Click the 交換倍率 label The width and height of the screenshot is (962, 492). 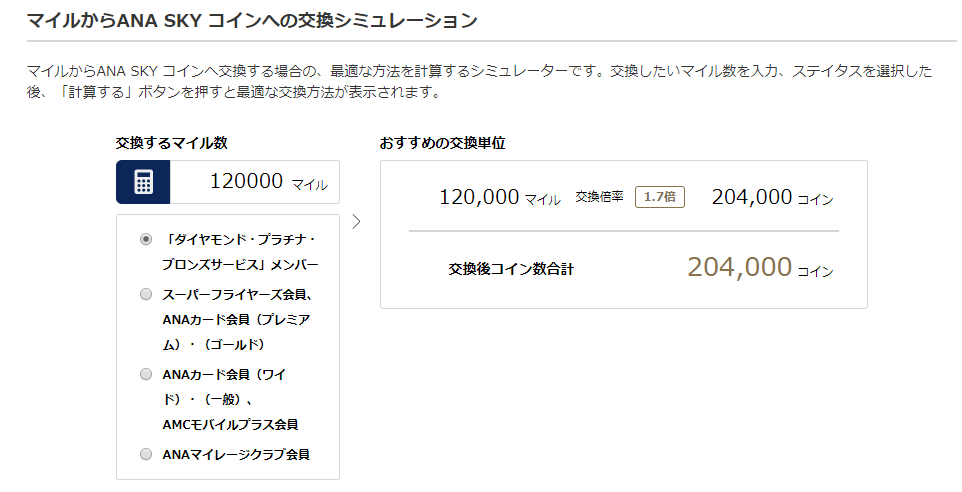(x=599, y=197)
